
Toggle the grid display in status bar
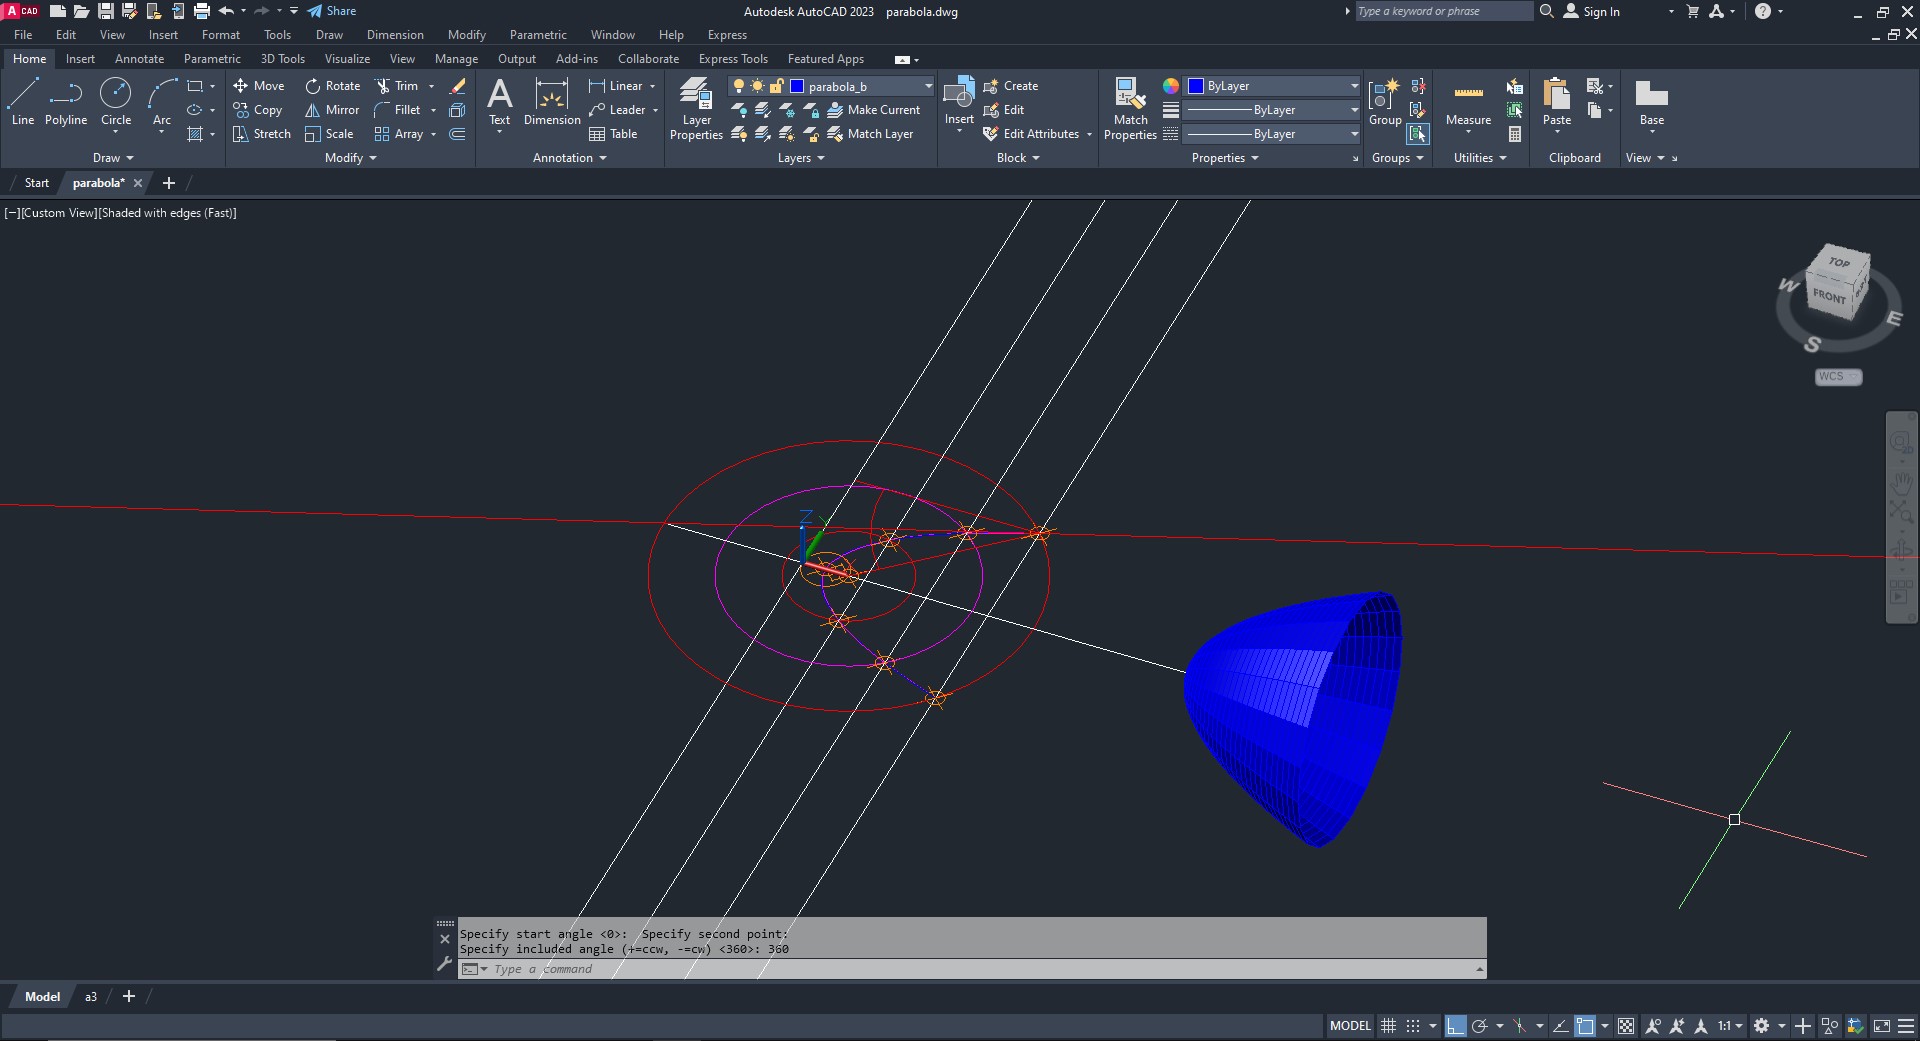pyautogui.click(x=1388, y=1026)
